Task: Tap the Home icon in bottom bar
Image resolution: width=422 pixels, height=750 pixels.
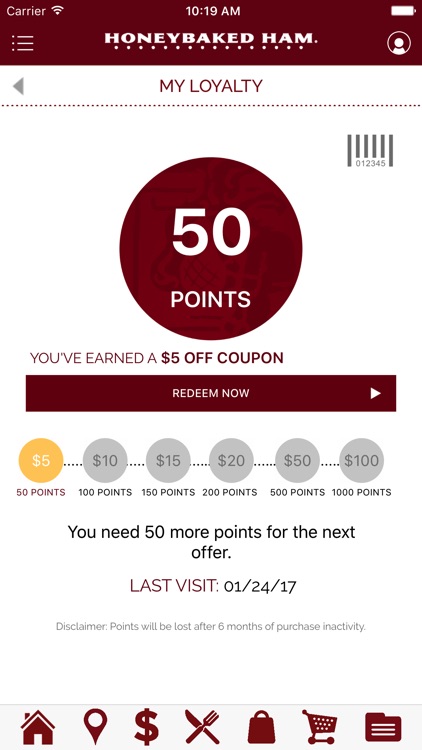Action: [38, 727]
